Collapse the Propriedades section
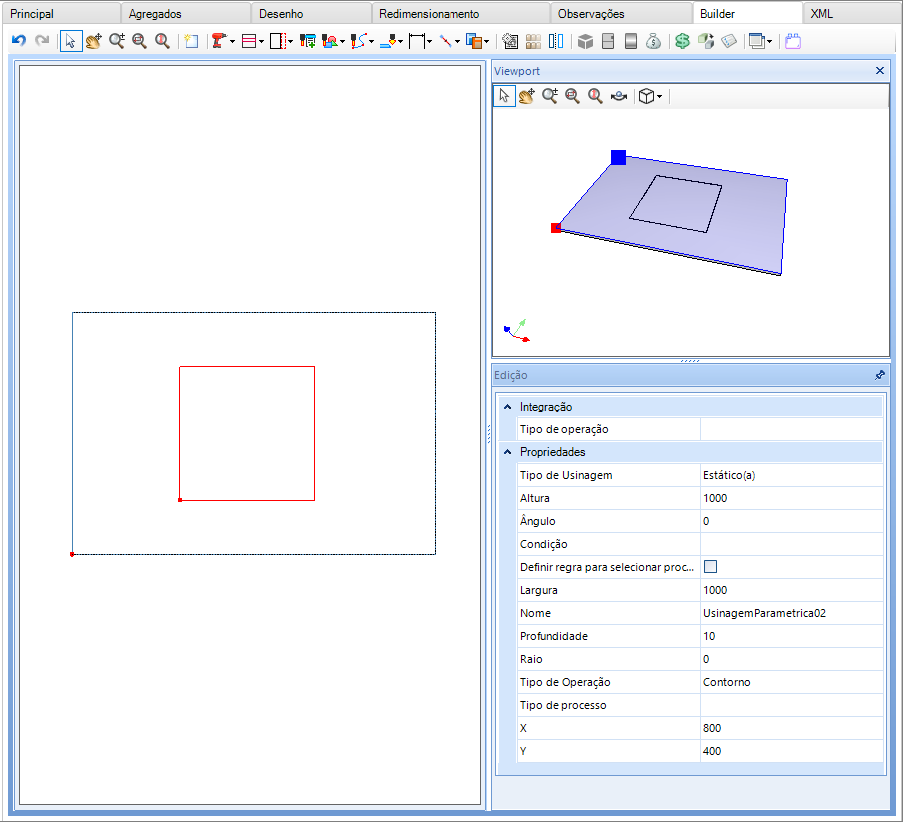 coord(508,452)
